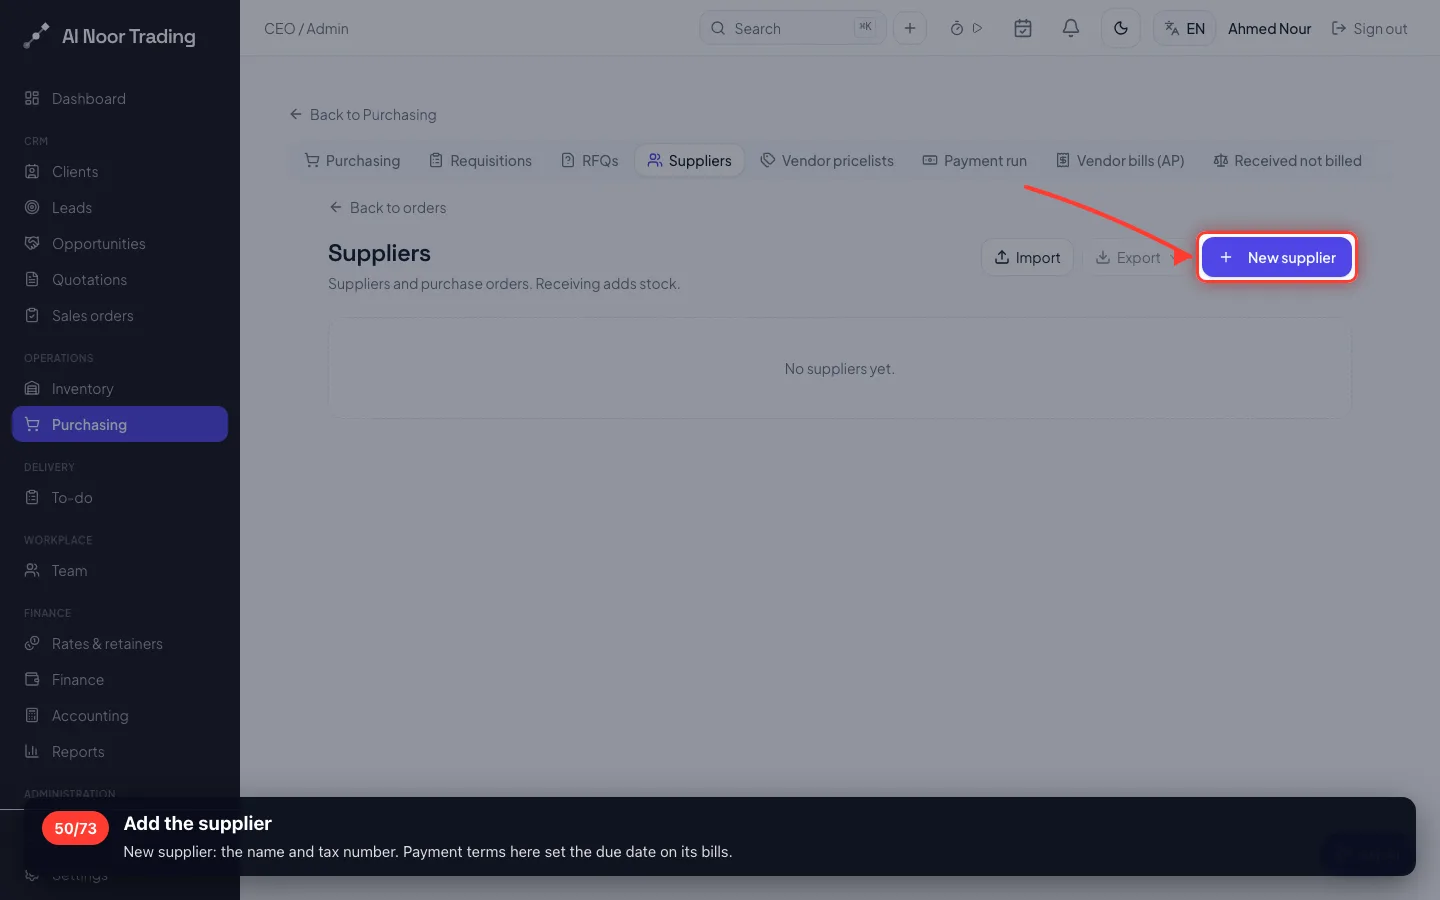
Task: Select Purchasing in the sidebar
Action: [x=120, y=424]
